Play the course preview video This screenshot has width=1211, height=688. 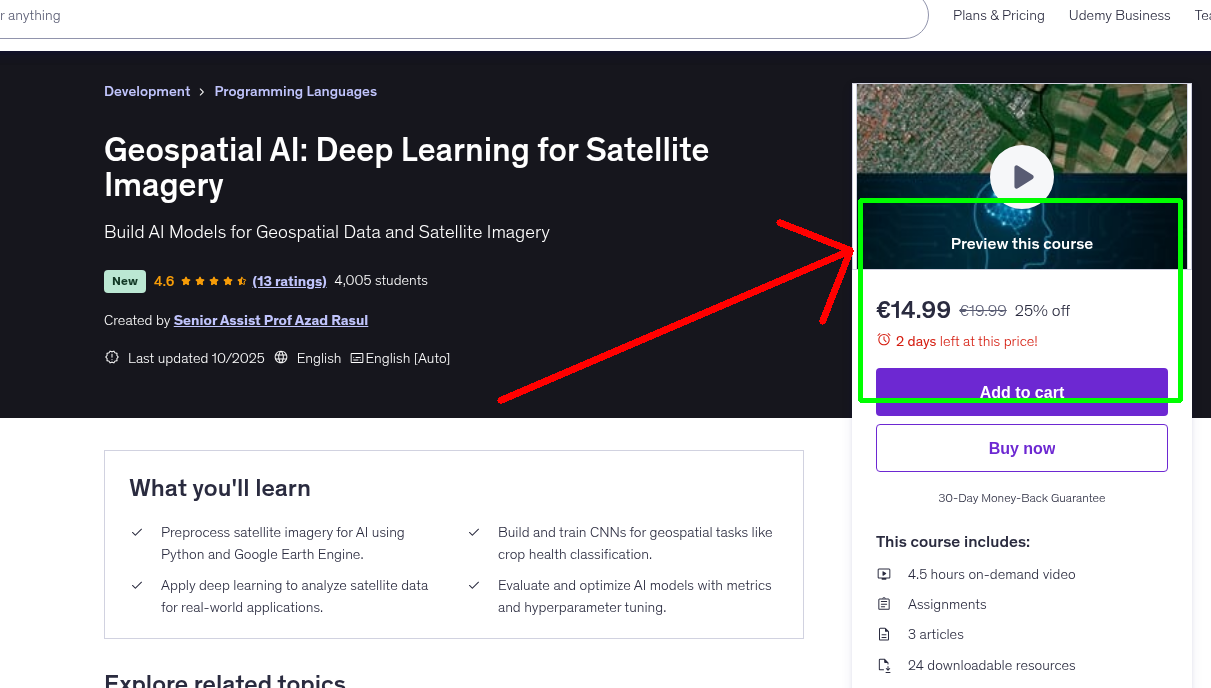point(1021,176)
